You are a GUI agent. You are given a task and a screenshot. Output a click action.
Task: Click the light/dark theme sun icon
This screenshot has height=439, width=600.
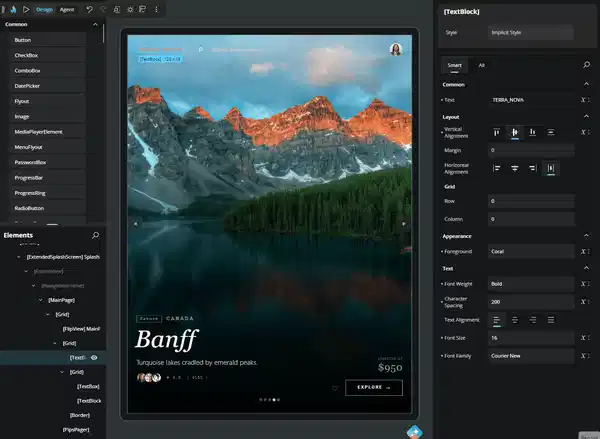click(128, 9)
